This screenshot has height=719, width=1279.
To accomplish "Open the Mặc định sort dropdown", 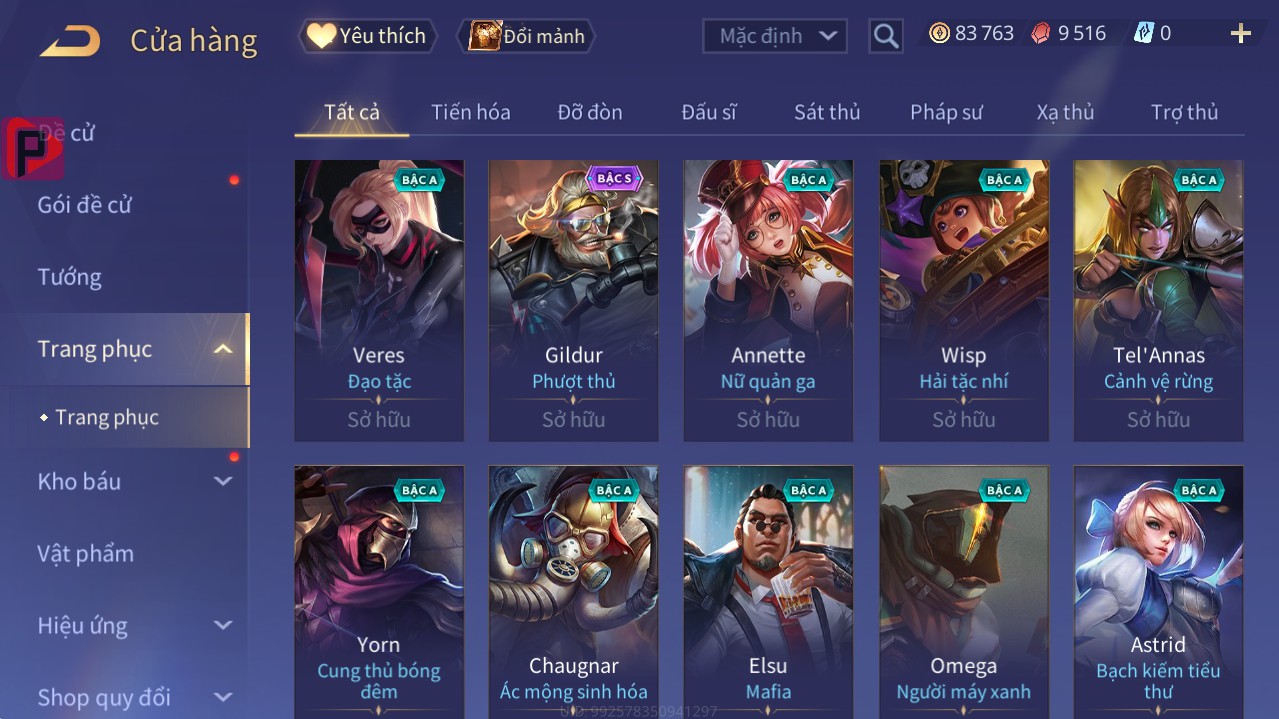I will click(775, 36).
